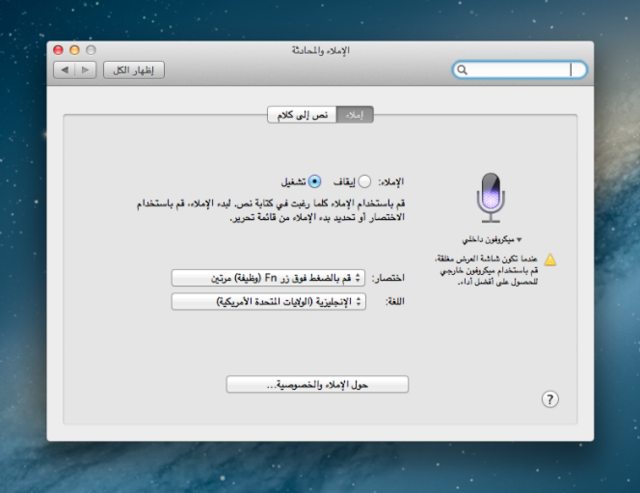Open help with the question mark button
The image size is (640, 493).
pos(549,399)
